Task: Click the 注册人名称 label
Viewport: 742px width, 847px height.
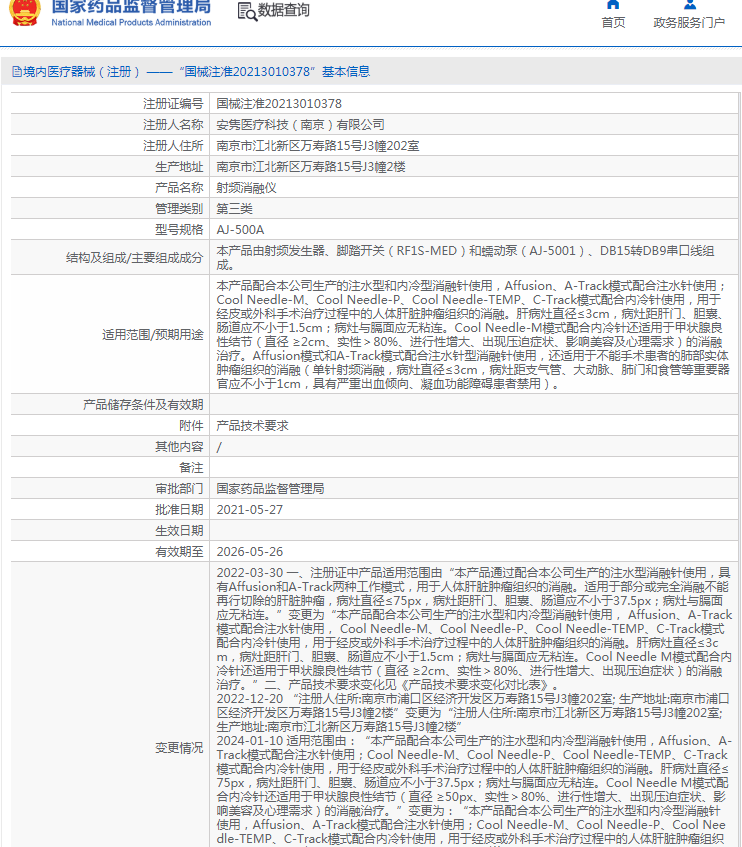Action: point(173,125)
